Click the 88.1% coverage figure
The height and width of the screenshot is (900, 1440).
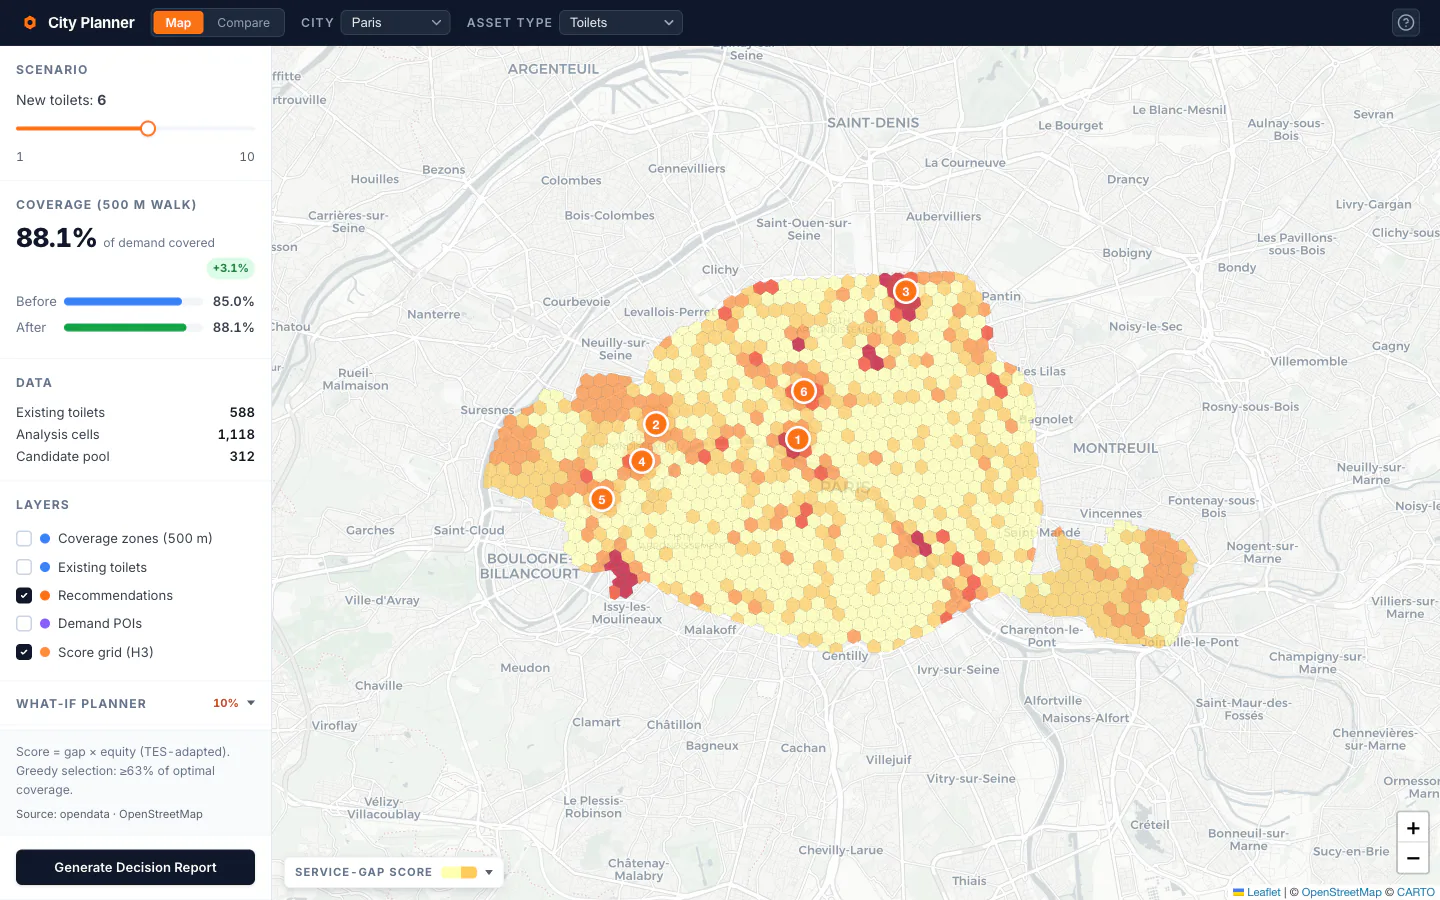click(x=56, y=238)
